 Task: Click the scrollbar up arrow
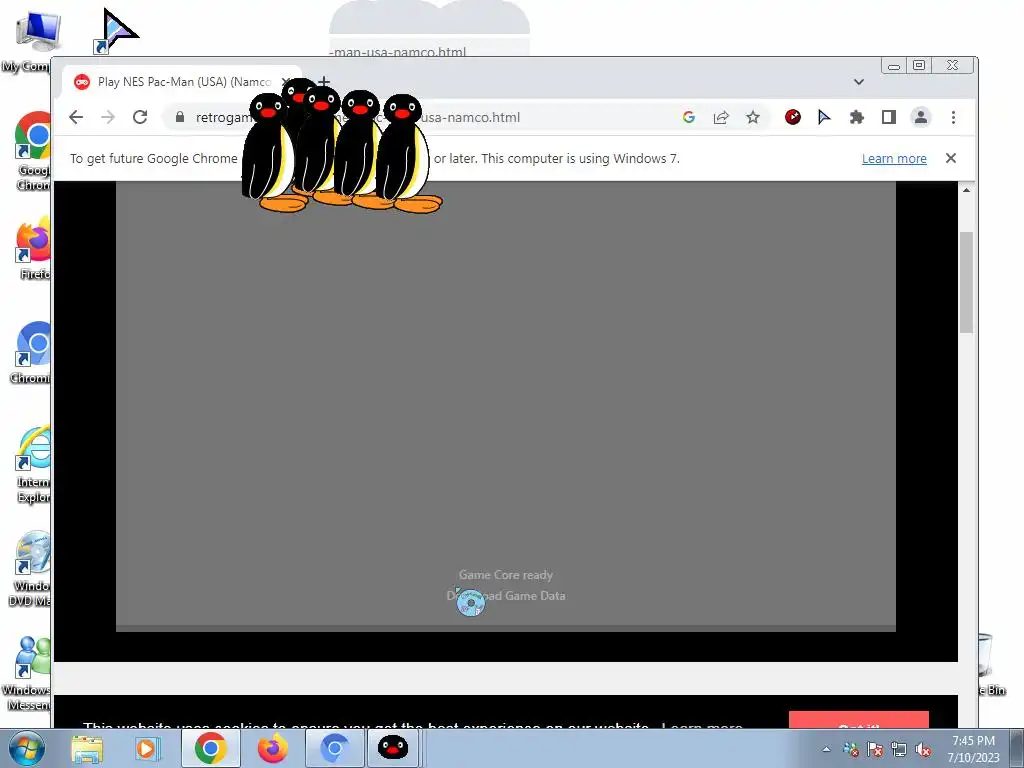pos(967,190)
